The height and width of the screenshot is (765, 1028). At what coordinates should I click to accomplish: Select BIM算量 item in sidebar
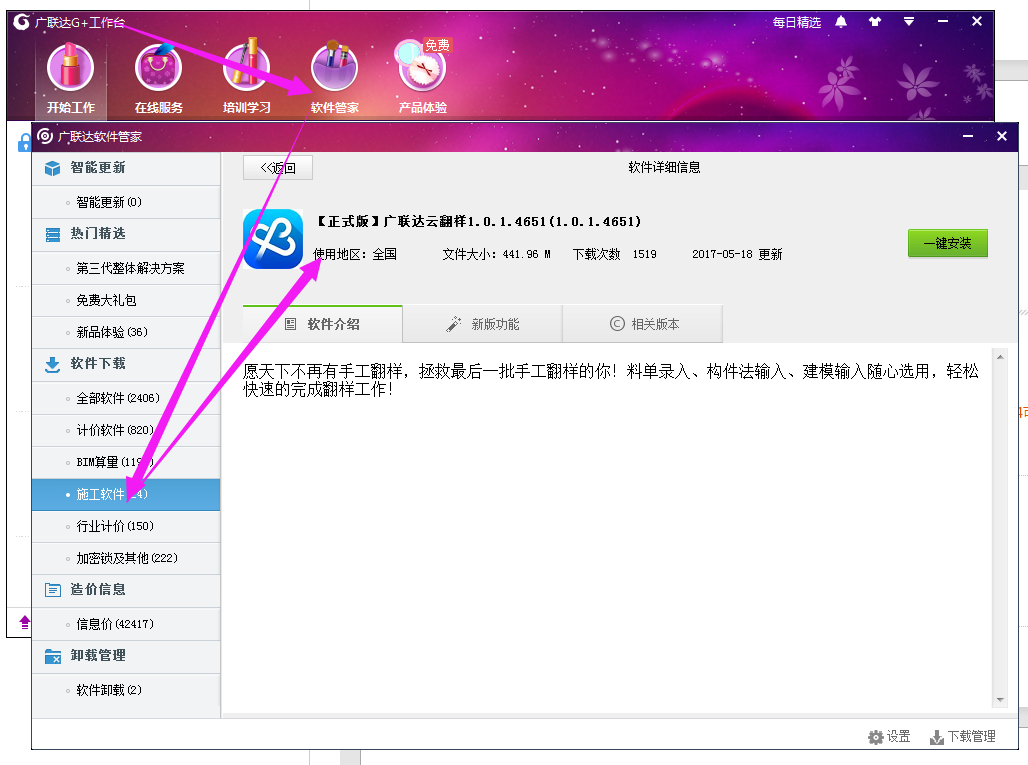click(x=126, y=462)
